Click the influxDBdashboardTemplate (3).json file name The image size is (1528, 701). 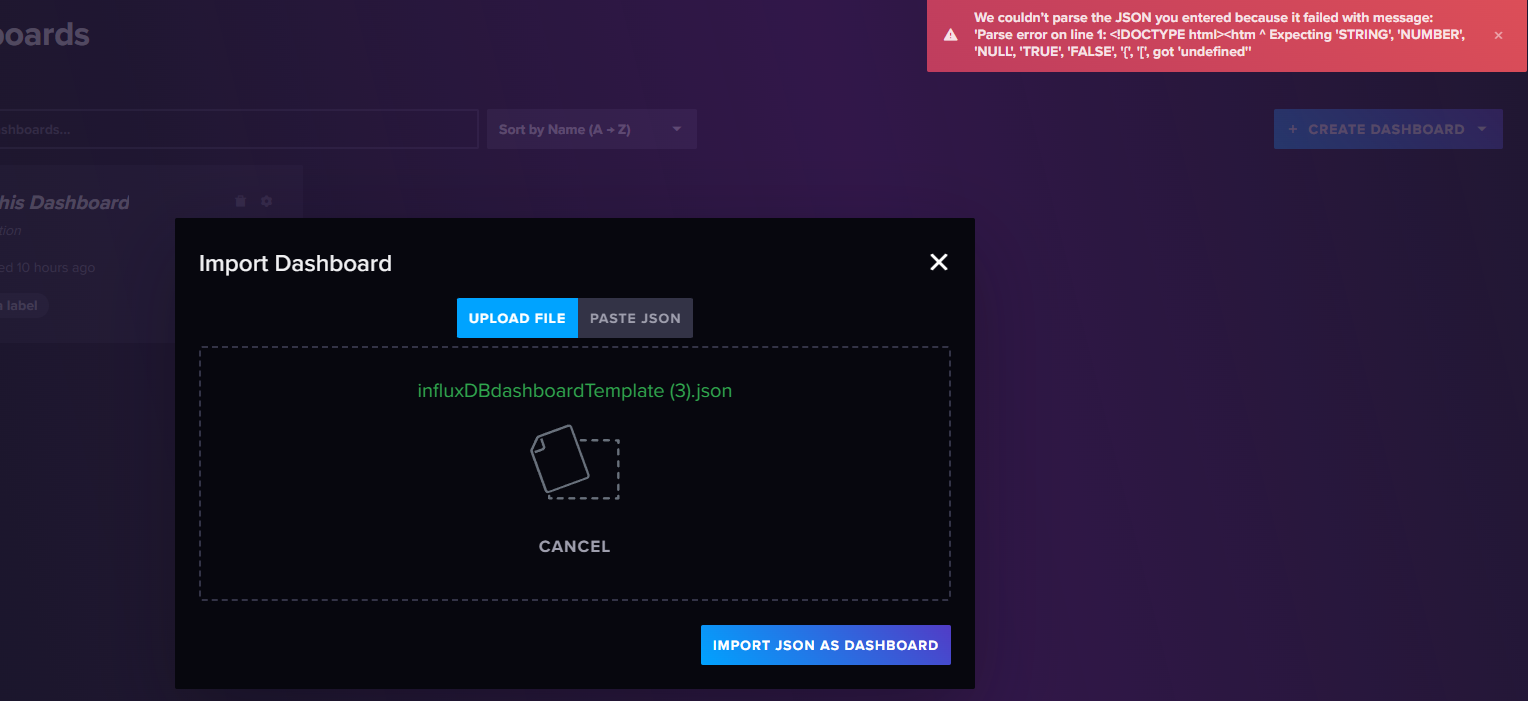coord(575,391)
